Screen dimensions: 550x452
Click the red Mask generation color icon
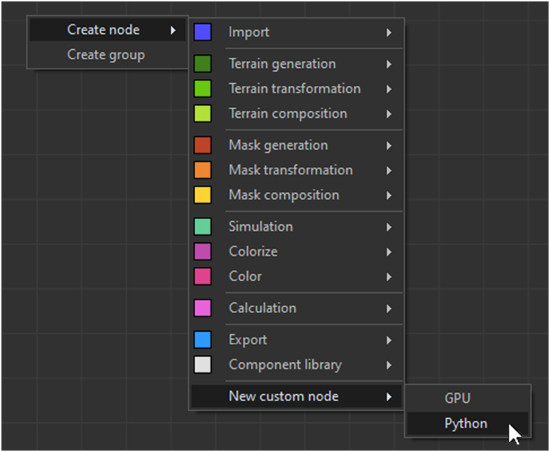point(202,145)
